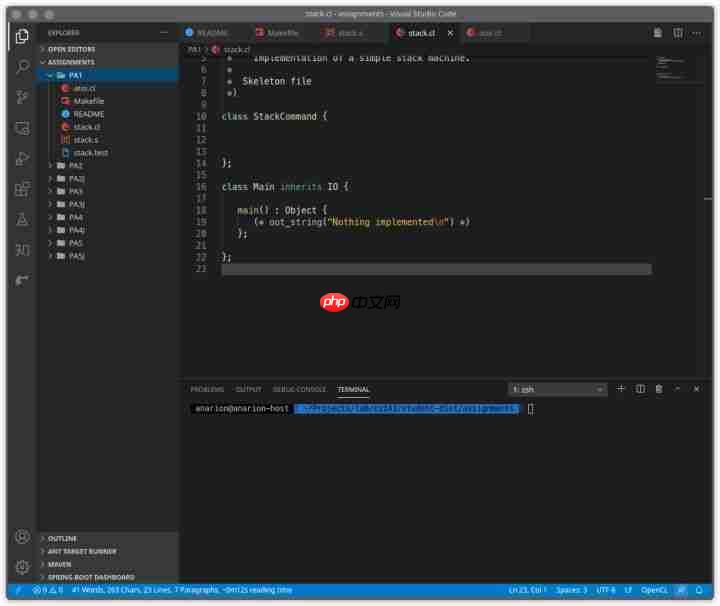Split the terminal panel

(x=640, y=389)
